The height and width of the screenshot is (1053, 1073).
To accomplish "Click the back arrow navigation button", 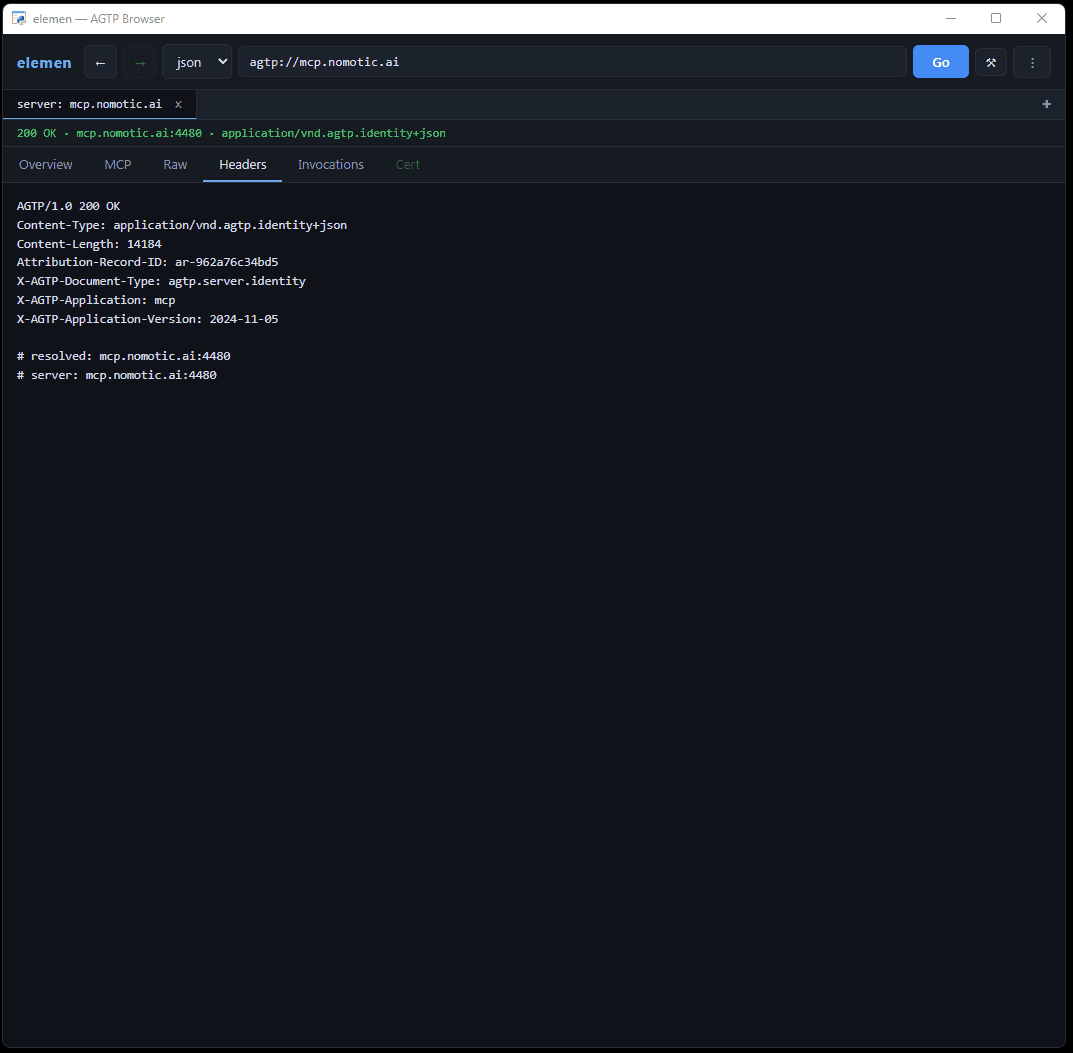I will pyautogui.click(x=101, y=62).
